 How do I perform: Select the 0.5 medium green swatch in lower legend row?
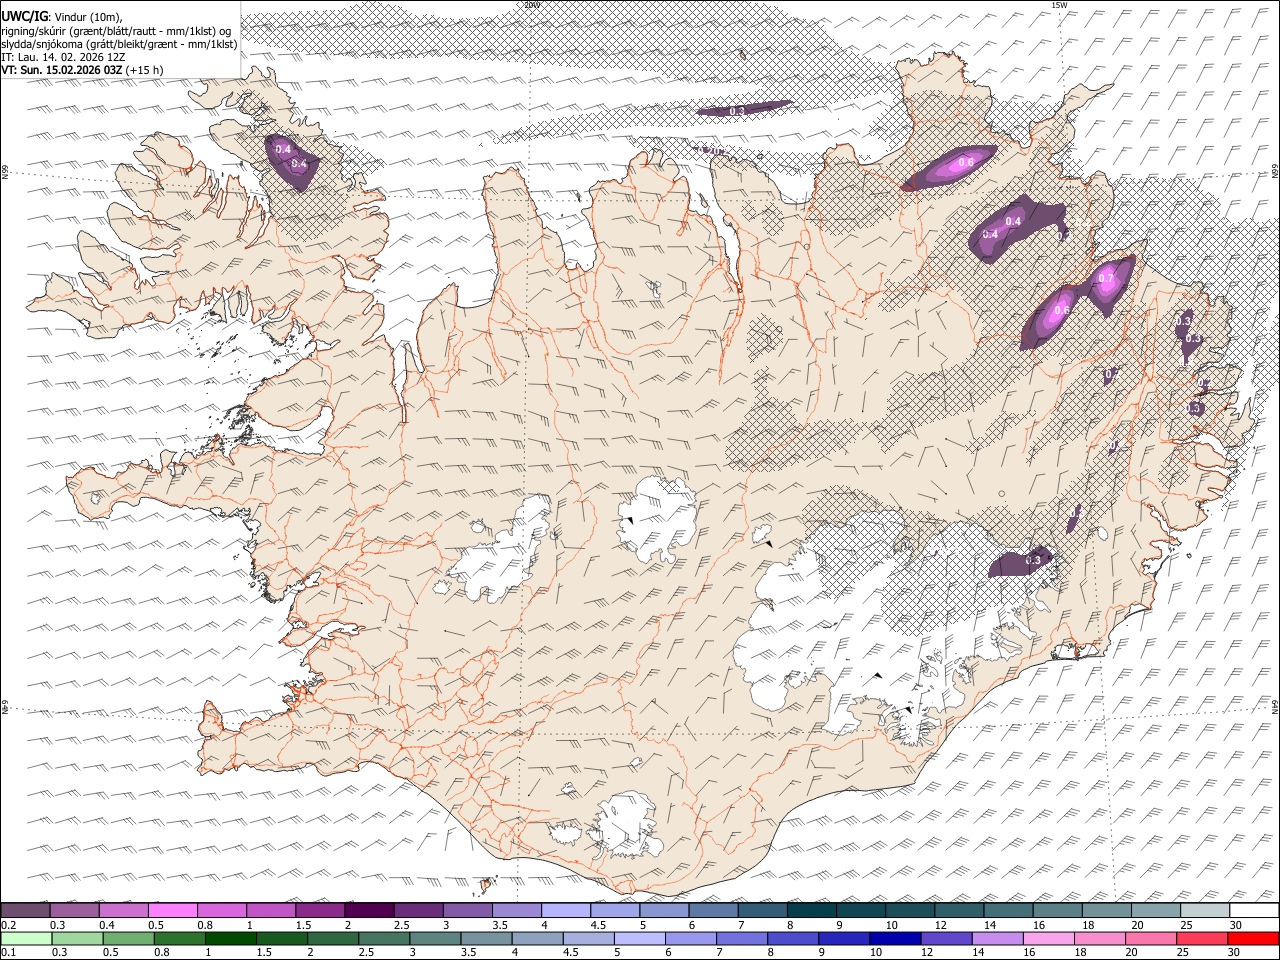point(128,938)
